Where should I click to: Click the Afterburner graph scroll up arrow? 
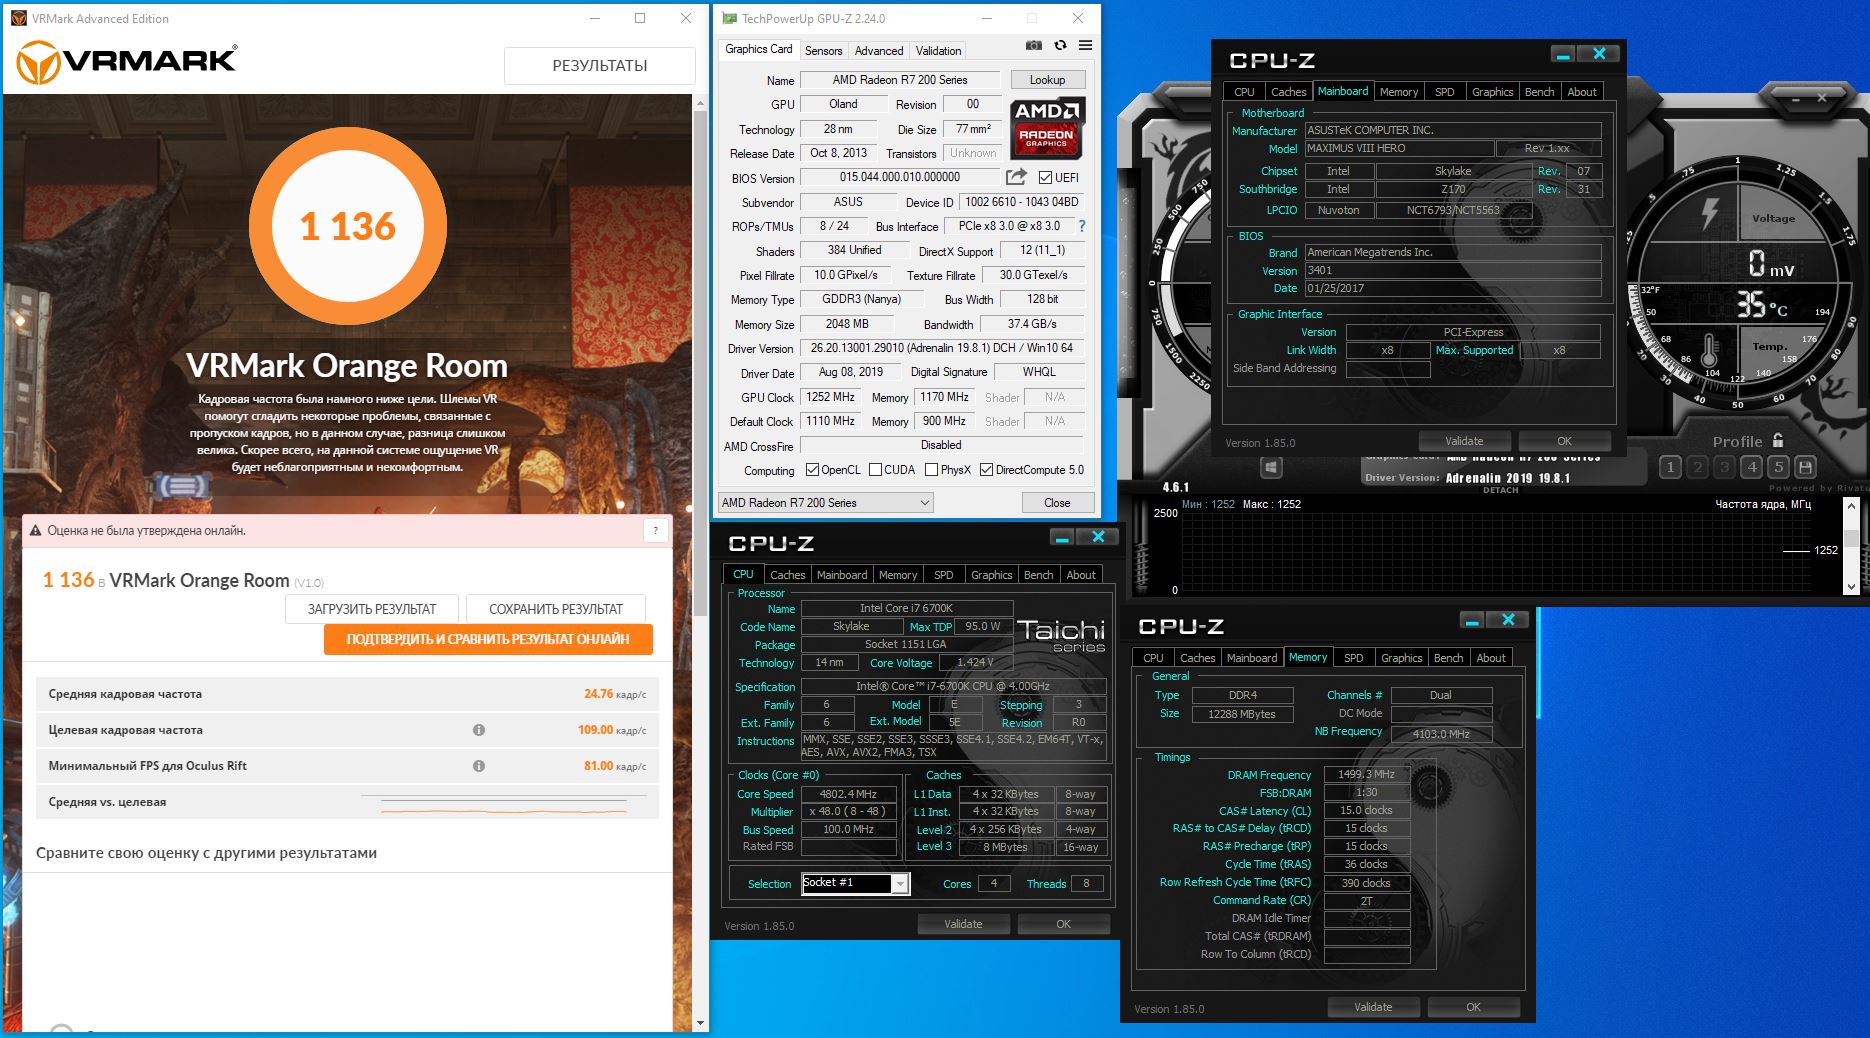tap(1851, 506)
